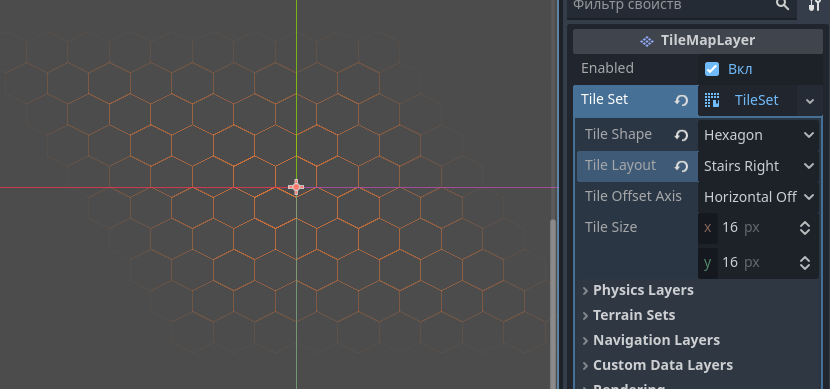
Task: Click the Tile Size label
Action: [x=611, y=227]
